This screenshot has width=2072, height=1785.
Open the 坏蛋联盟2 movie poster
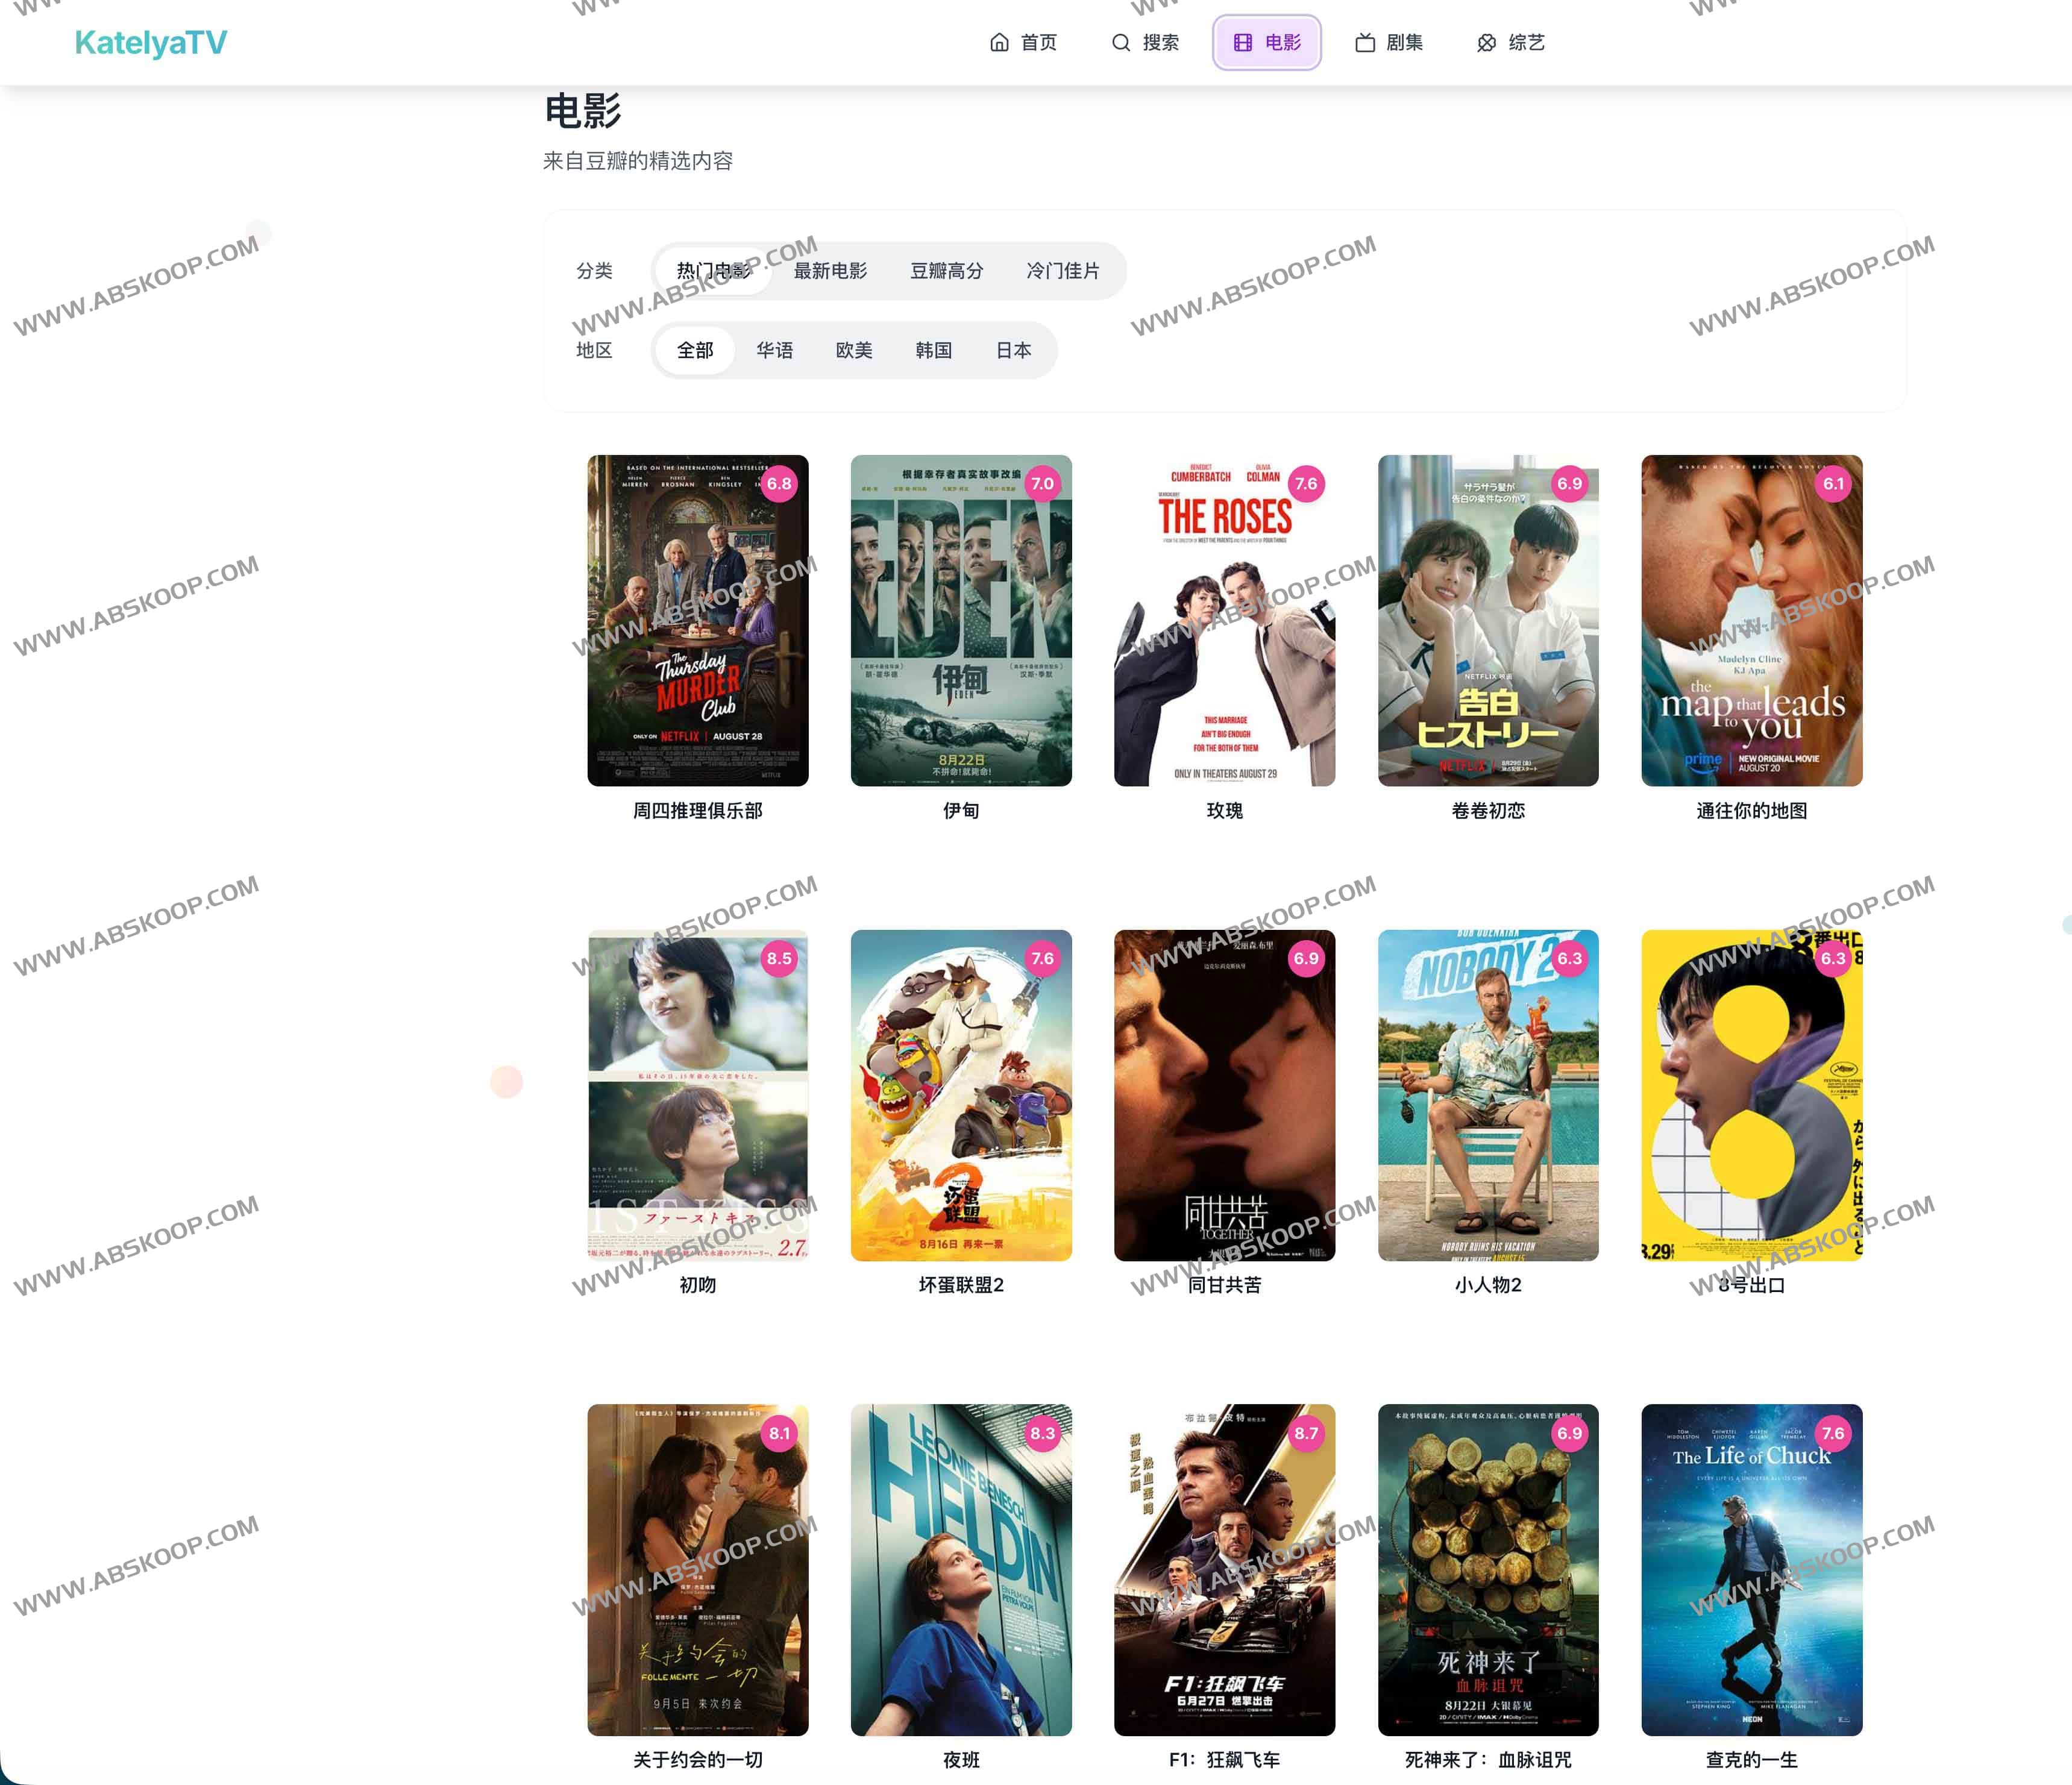pyautogui.click(x=961, y=1095)
